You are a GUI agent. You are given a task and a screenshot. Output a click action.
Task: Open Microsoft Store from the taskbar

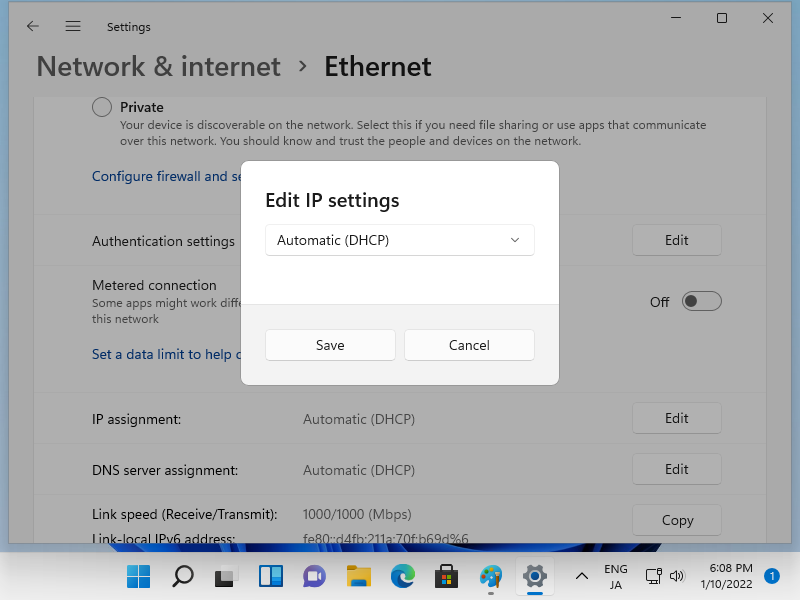(x=446, y=576)
